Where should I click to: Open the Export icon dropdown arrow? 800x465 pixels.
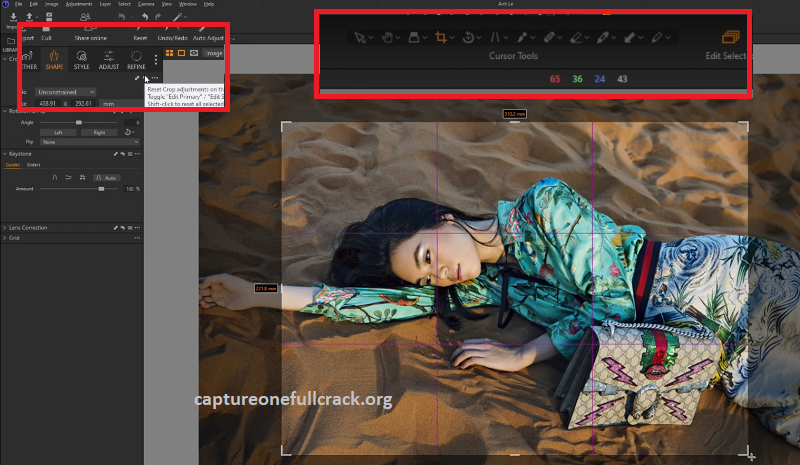click(38, 17)
